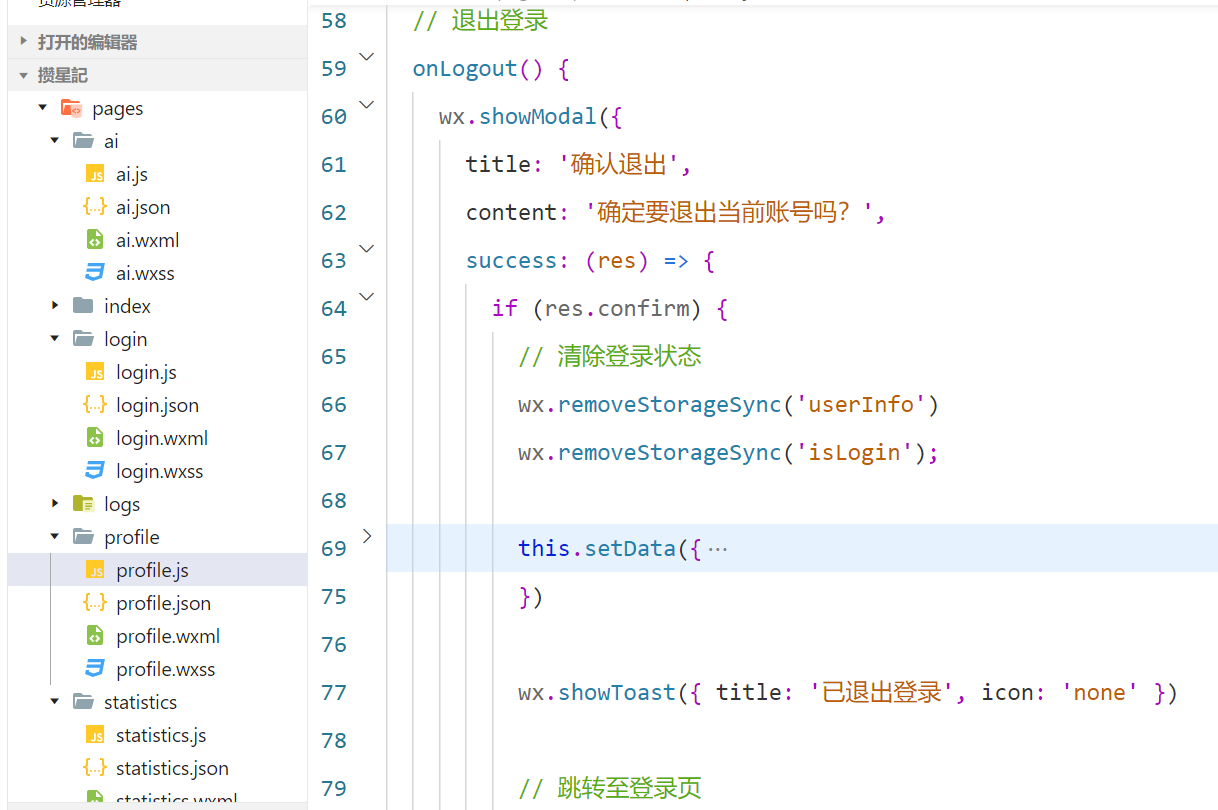Click the 清除登录状态 comment on line 65

pyautogui.click(x=610, y=357)
